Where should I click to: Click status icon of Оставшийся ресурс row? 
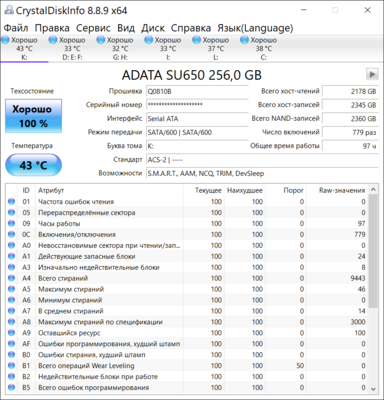point(11,333)
